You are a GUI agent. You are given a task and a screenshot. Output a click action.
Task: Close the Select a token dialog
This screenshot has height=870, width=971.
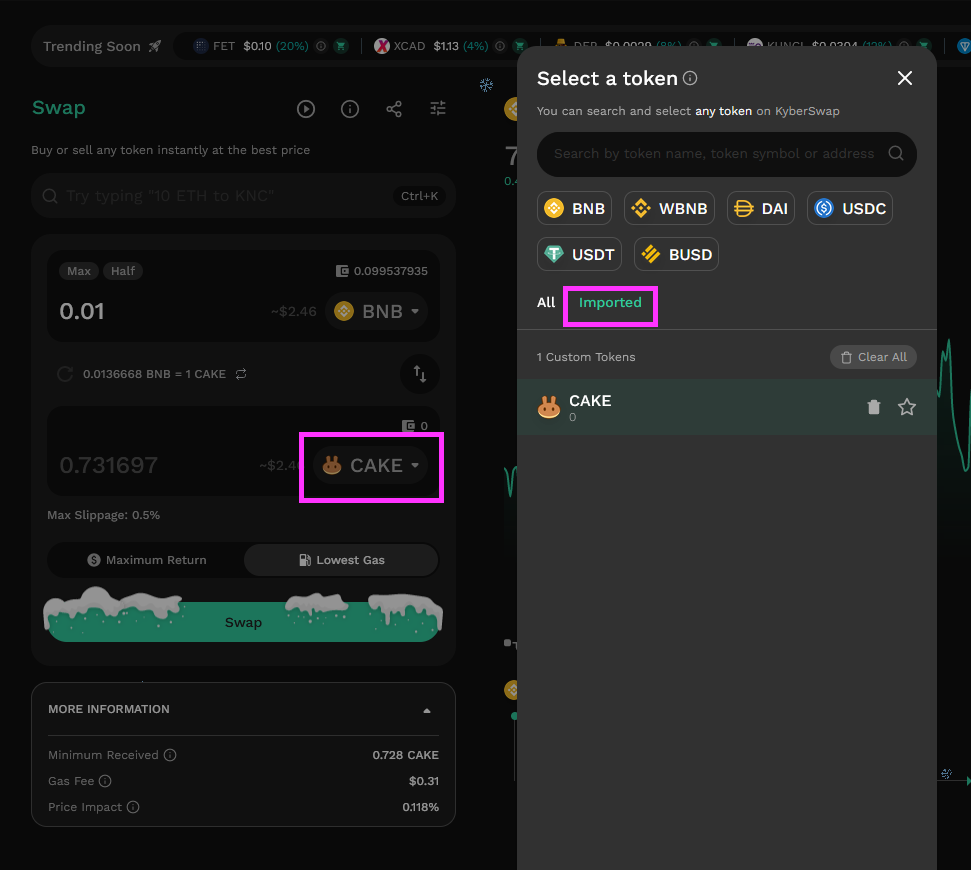pos(905,78)
